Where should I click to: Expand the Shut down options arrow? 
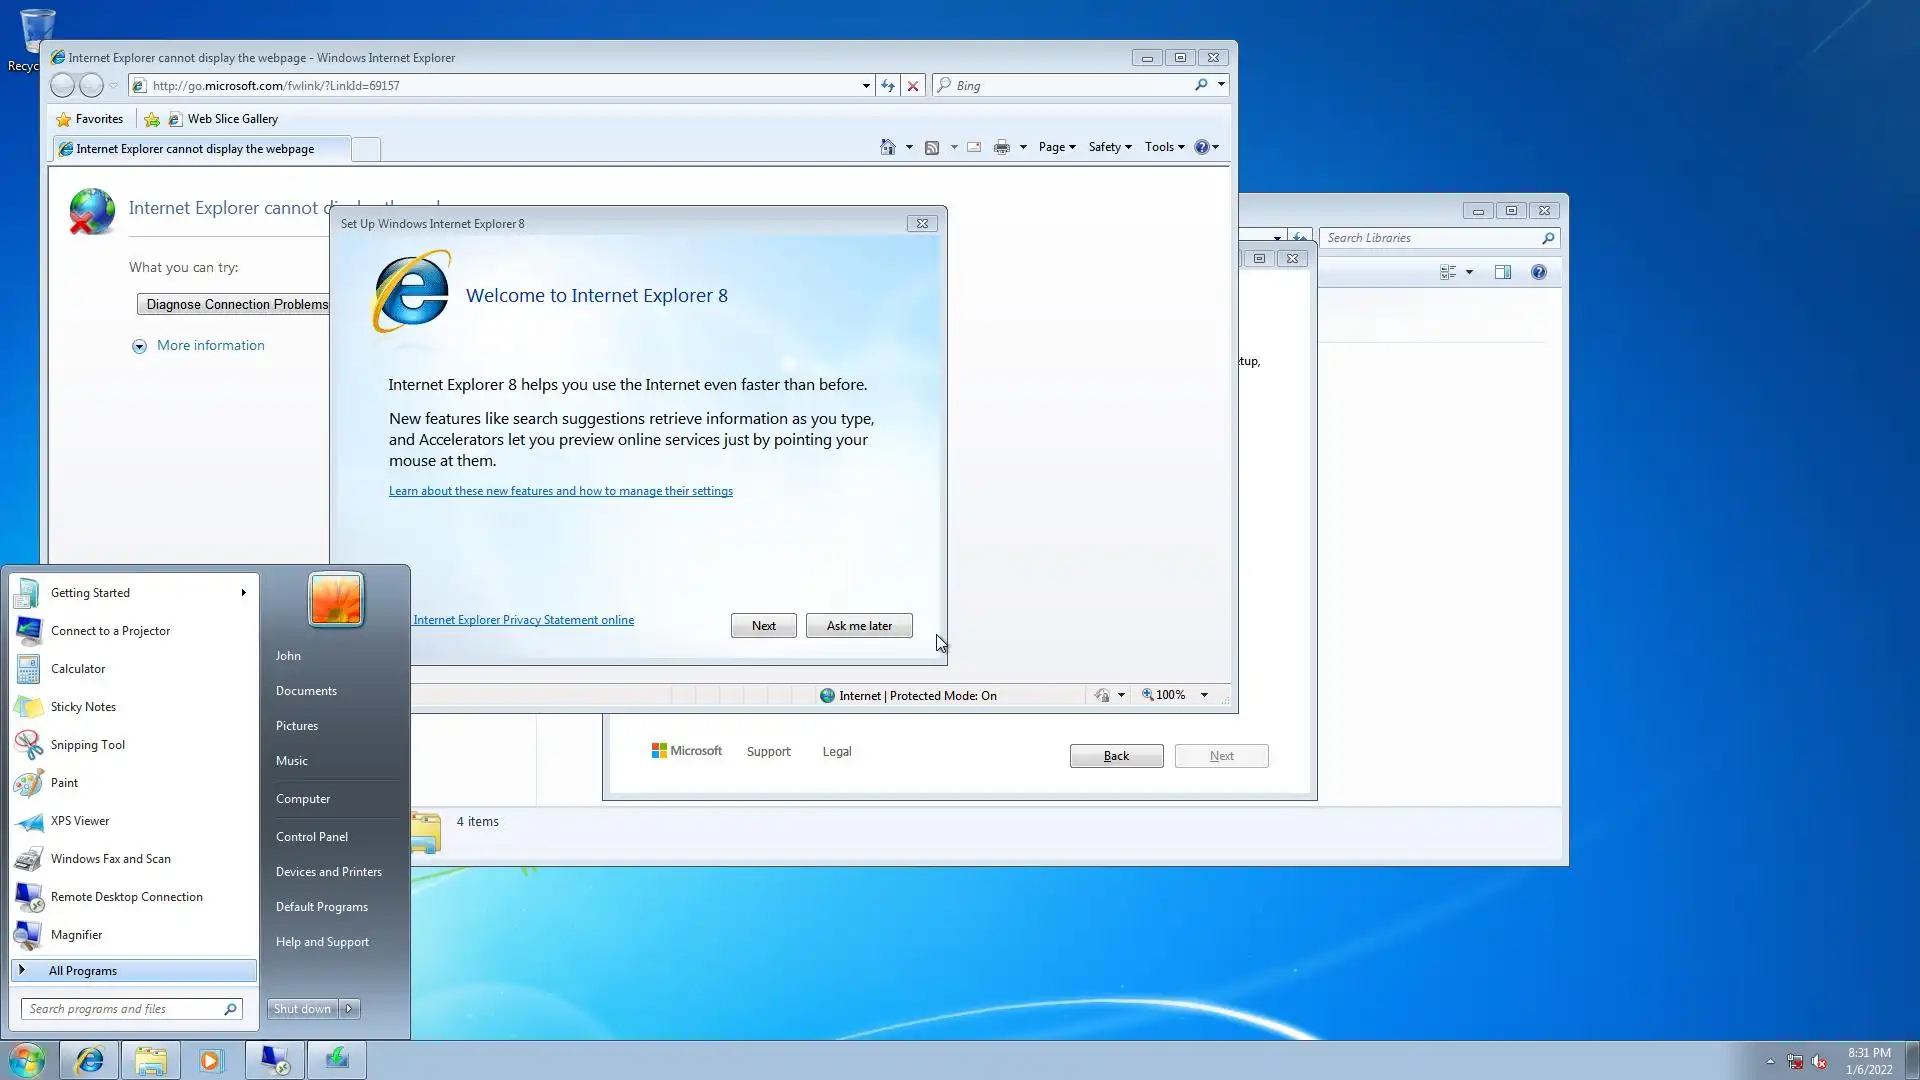(349, 1009)
